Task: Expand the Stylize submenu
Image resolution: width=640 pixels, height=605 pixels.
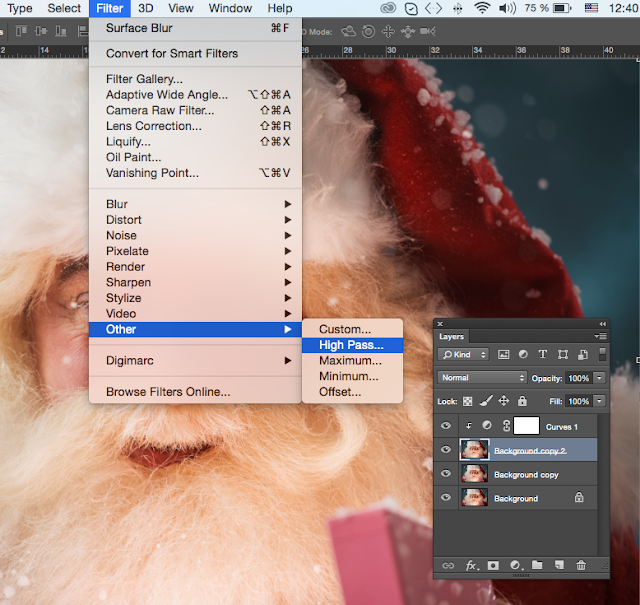Action: point(195,298)
